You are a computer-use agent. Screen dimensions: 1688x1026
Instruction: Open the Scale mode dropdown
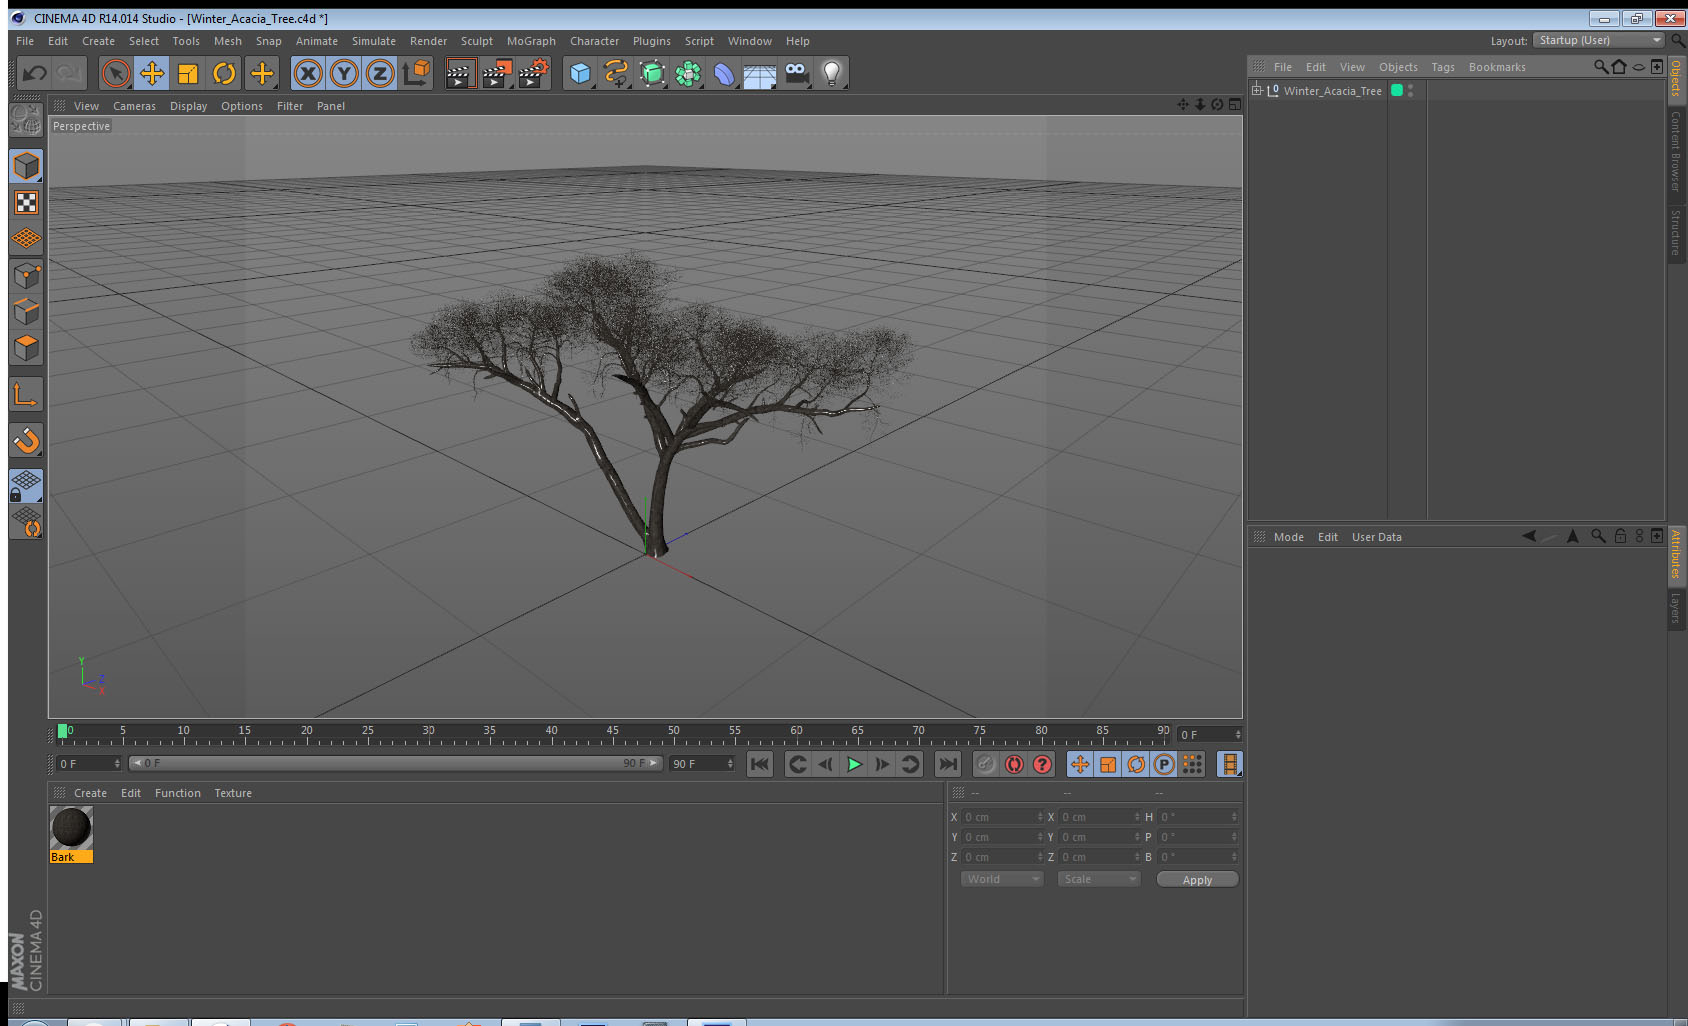tap(1099, 879)
